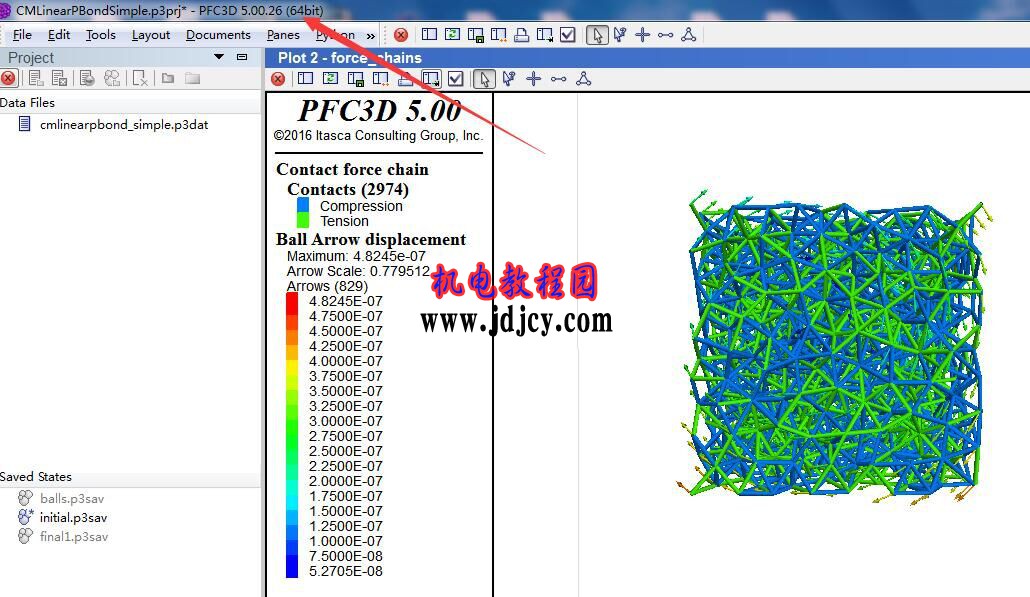Click light gray folder icon in Project toolbar
1030x597 pixels.
[192, 79]
